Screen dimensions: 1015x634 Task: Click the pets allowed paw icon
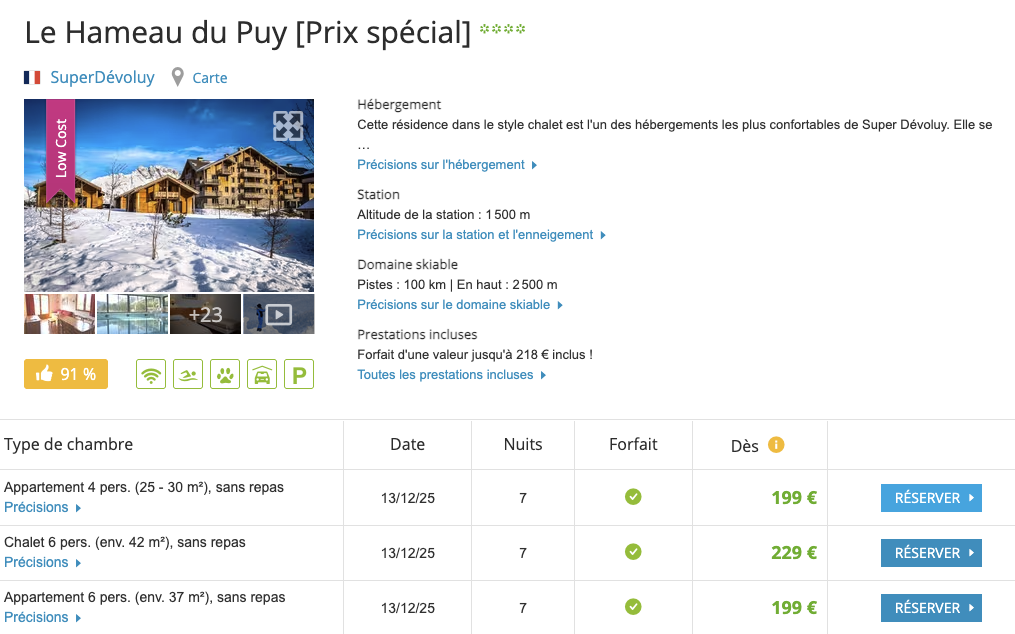pos(225,374)
